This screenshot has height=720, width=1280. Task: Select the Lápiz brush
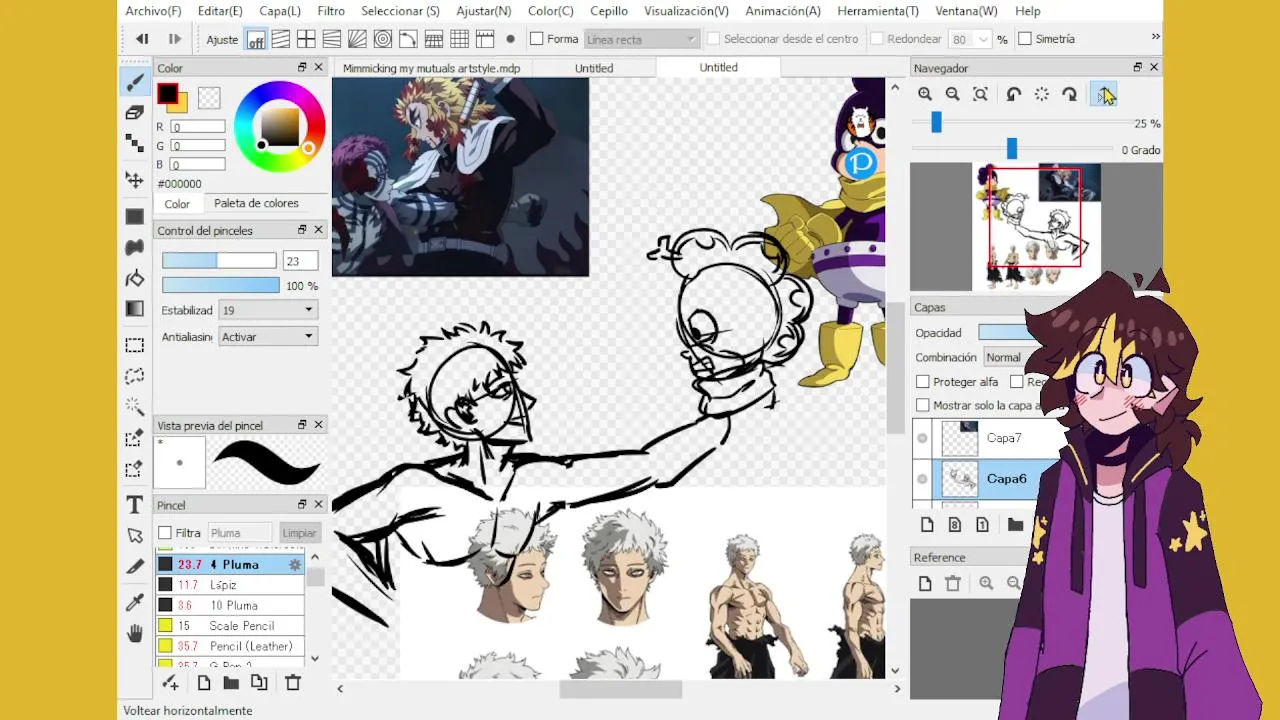pyautogui.click(x=230, y=585)
